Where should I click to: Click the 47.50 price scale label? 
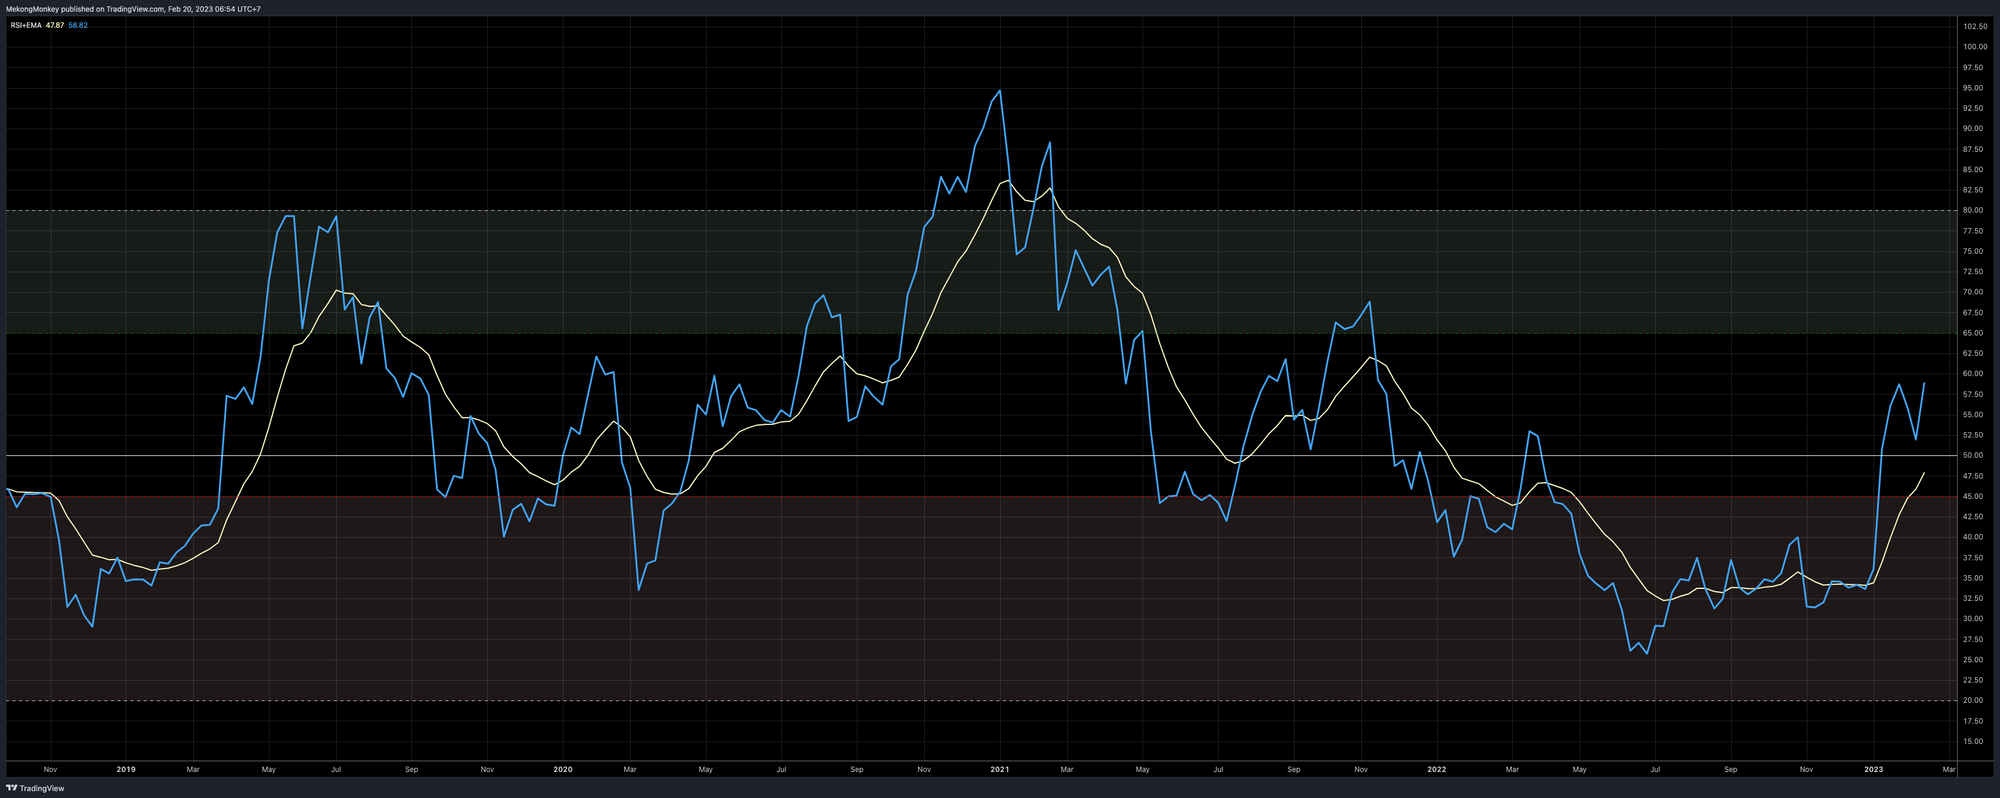(1974, 476)
